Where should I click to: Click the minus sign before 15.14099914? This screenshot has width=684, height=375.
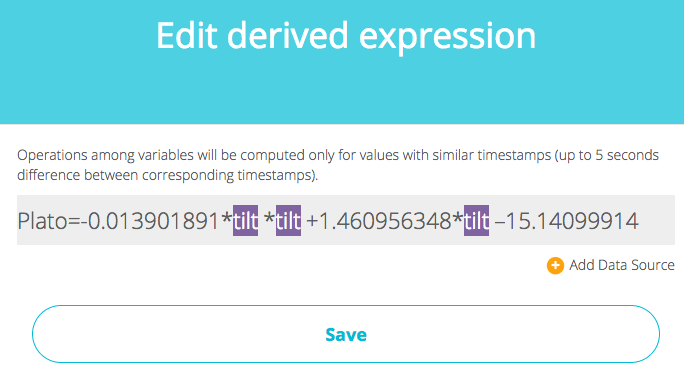(499, 222)
